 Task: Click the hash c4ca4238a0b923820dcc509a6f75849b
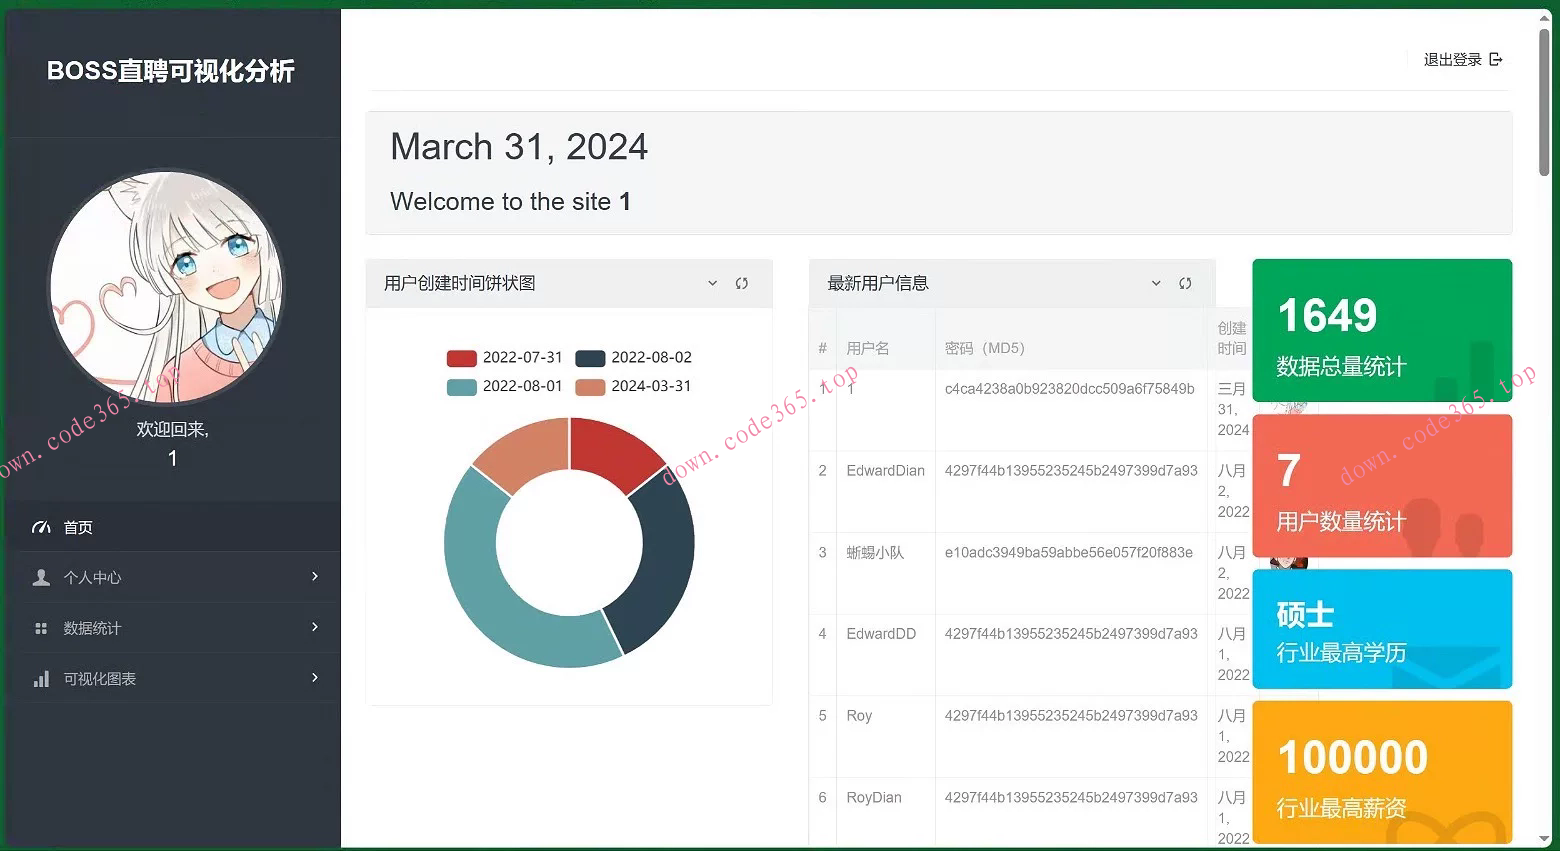(1070, 388)
